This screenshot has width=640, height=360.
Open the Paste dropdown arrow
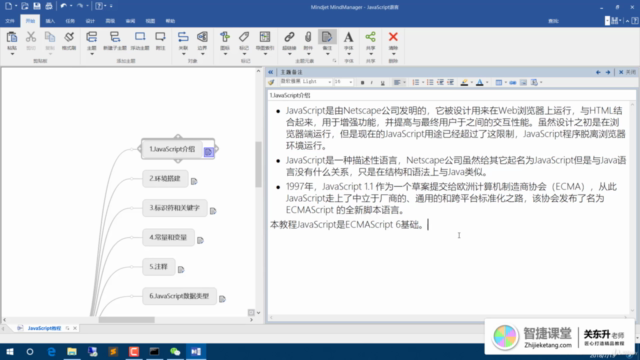(x=12, y=54)
